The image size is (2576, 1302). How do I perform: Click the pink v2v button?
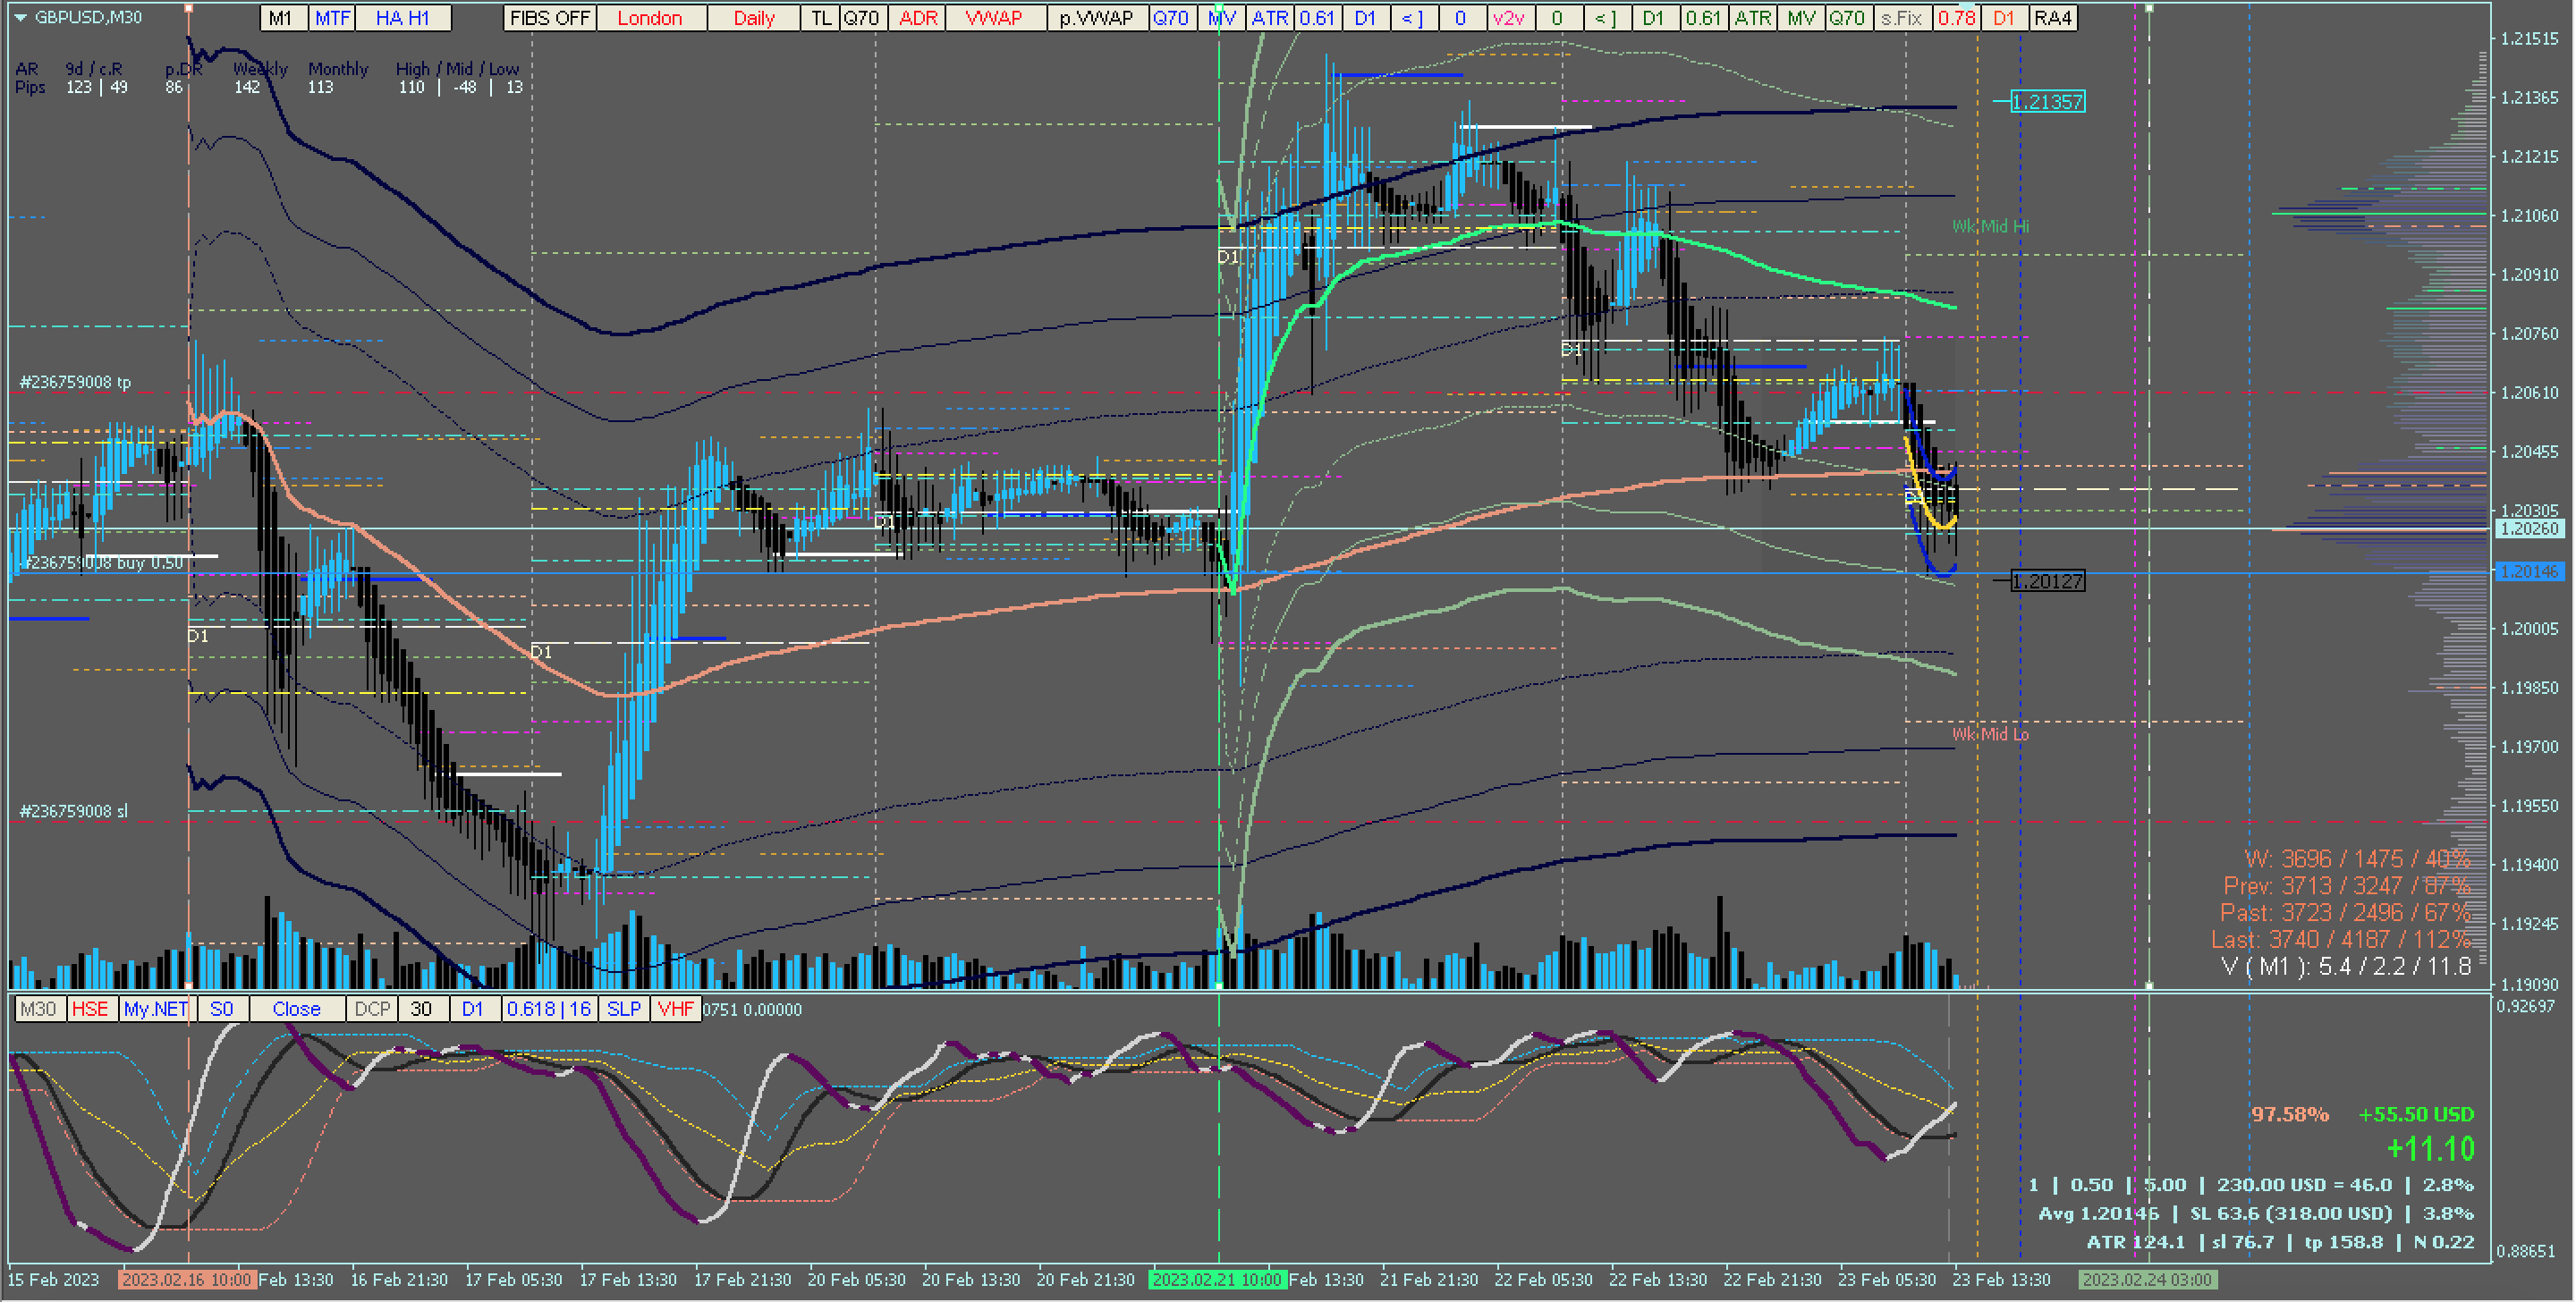[x=1508, y=18]
